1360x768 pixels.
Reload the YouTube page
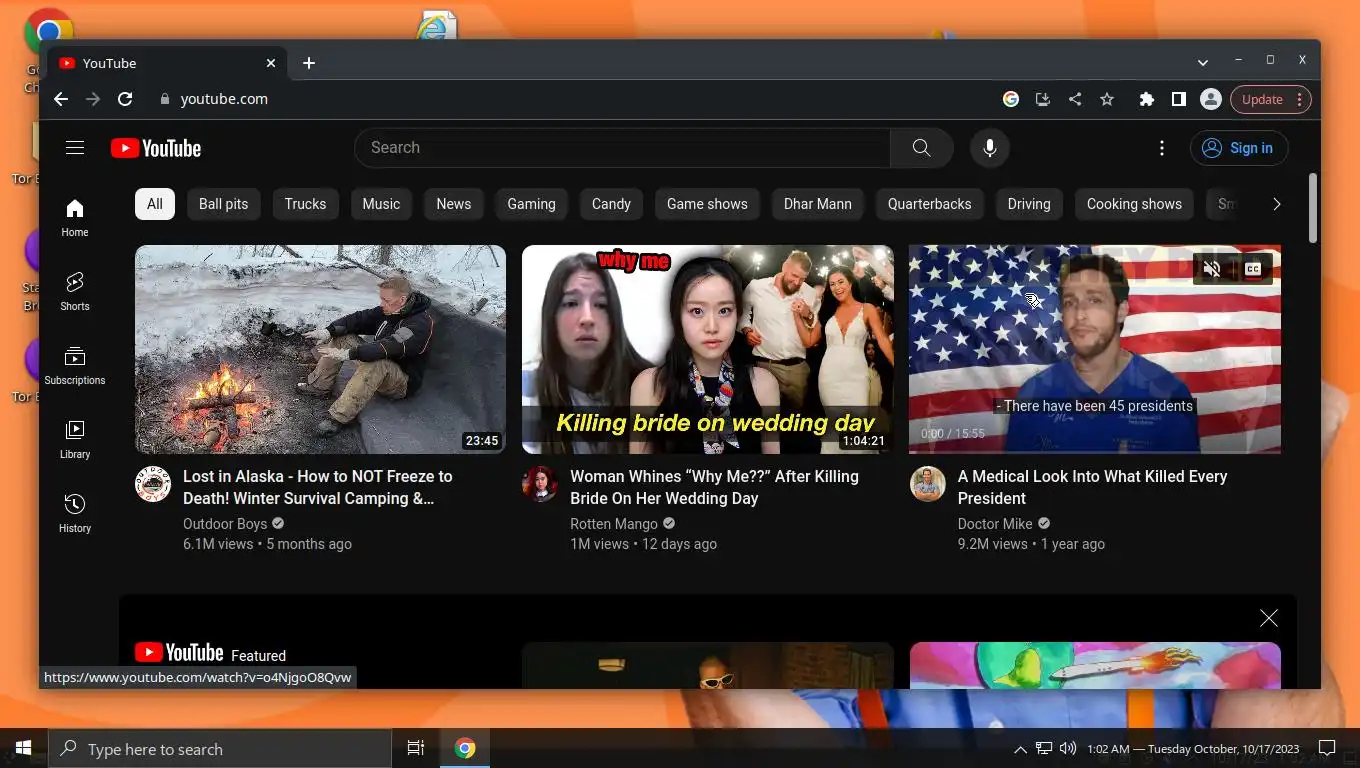click(125, 99)
